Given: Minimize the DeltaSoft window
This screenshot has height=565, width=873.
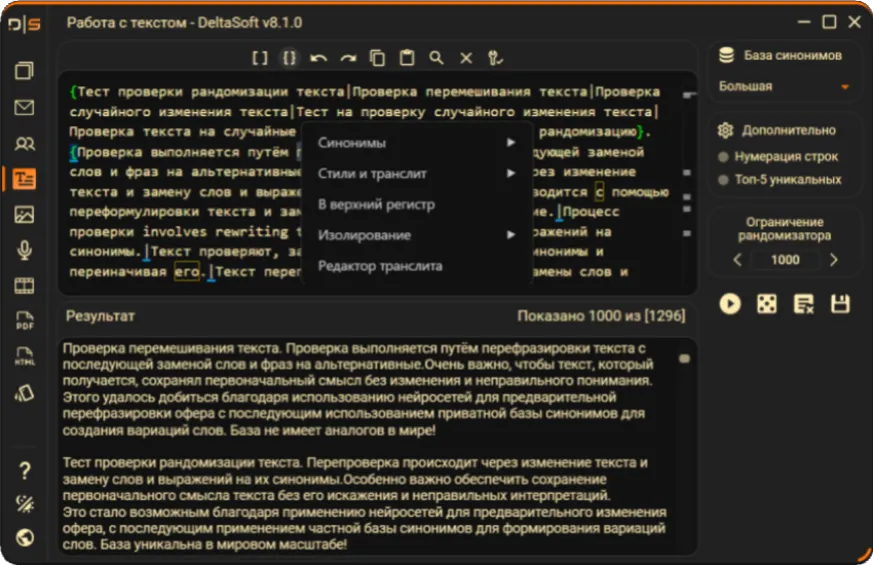Looking at the screenshot, I should coord(804,22).
